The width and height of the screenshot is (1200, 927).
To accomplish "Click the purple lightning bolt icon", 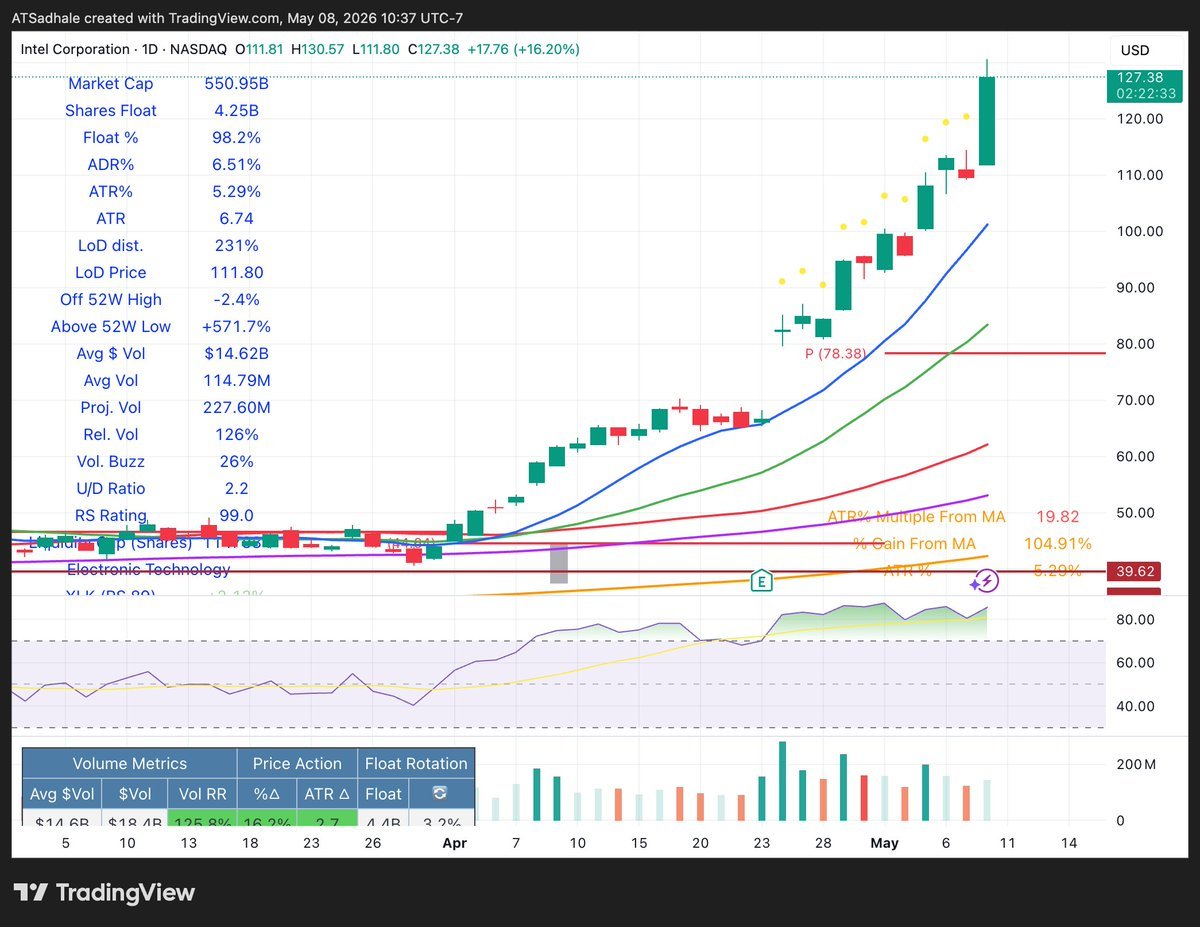I will (x=986, y=580).
